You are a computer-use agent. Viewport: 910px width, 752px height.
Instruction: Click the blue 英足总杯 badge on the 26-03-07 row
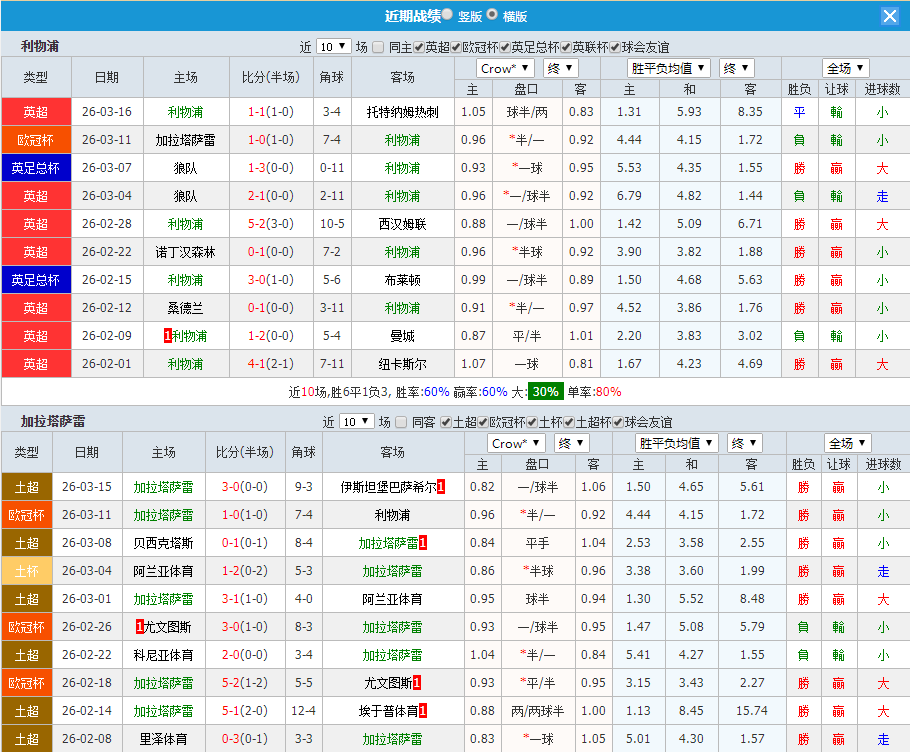coord(36,168)
